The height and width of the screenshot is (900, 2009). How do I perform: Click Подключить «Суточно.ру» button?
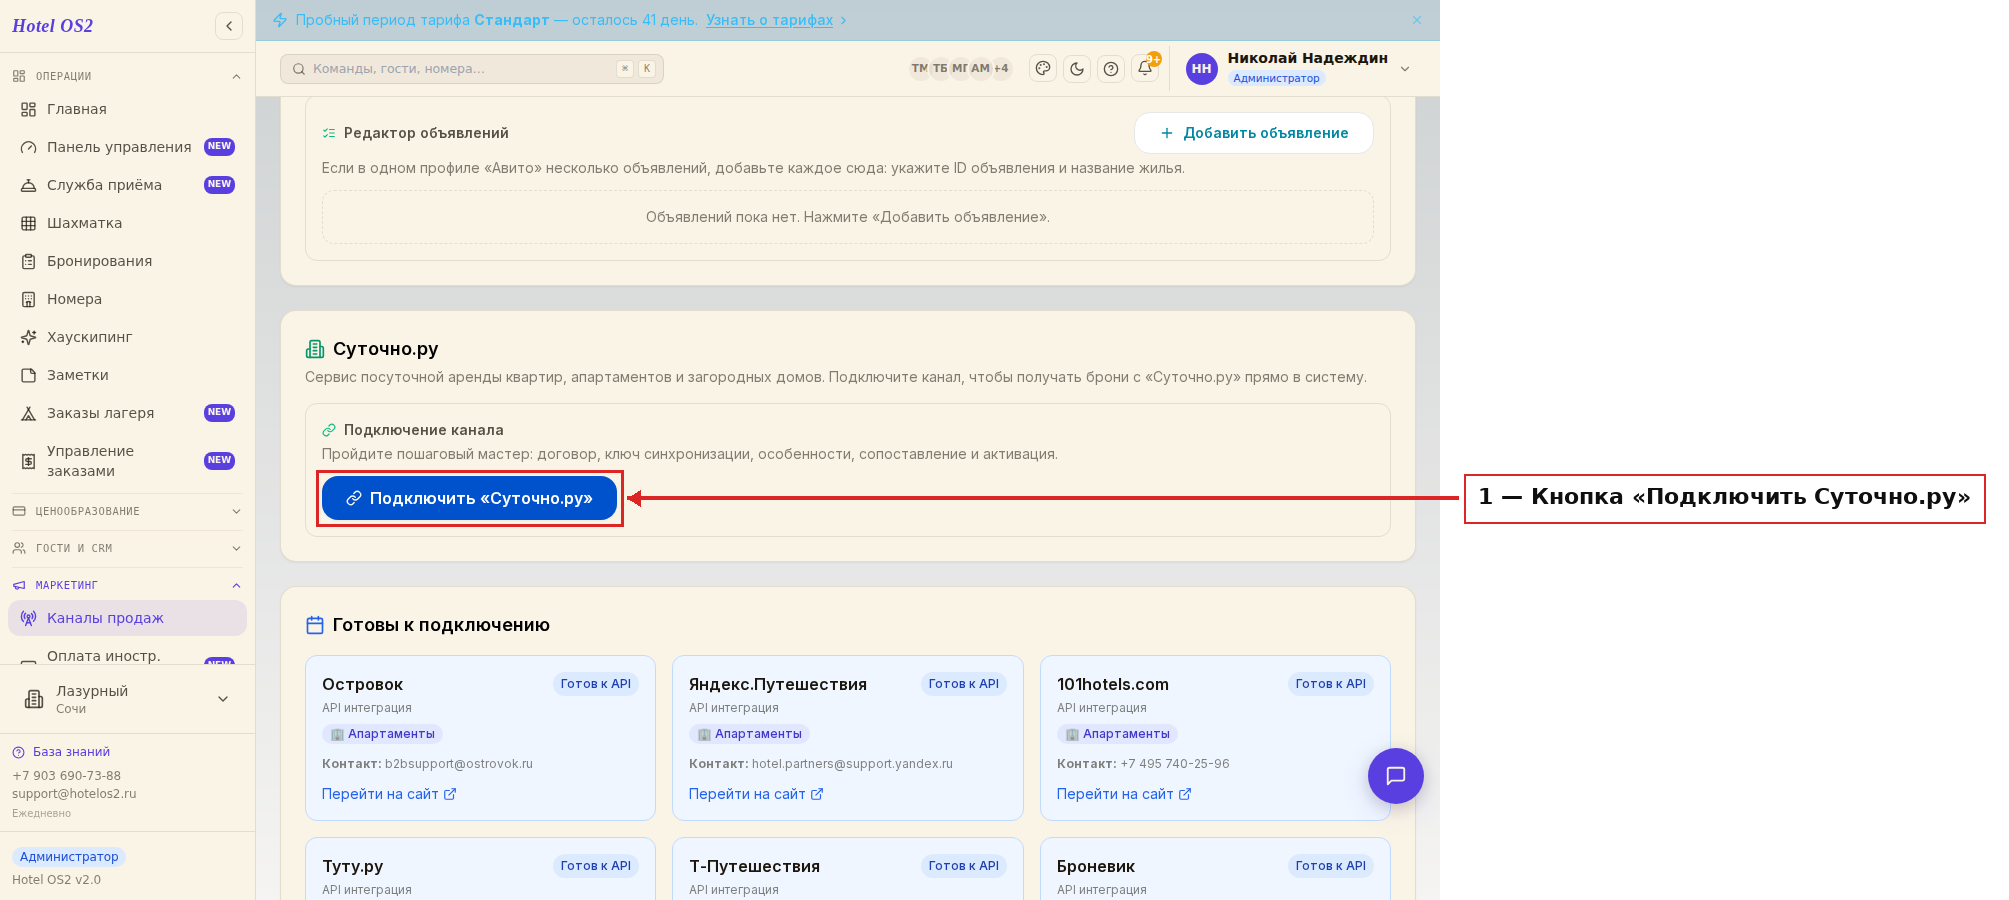point(469,498)
